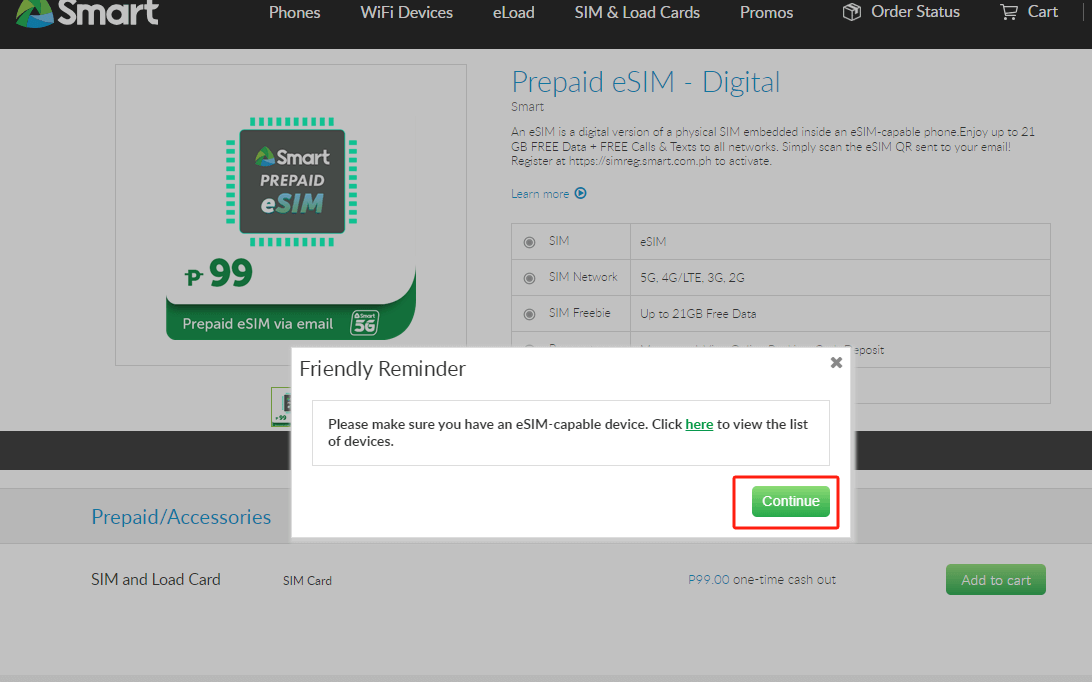
Task: Click the 'eSIM' value cell
Action: coord(840,242)
